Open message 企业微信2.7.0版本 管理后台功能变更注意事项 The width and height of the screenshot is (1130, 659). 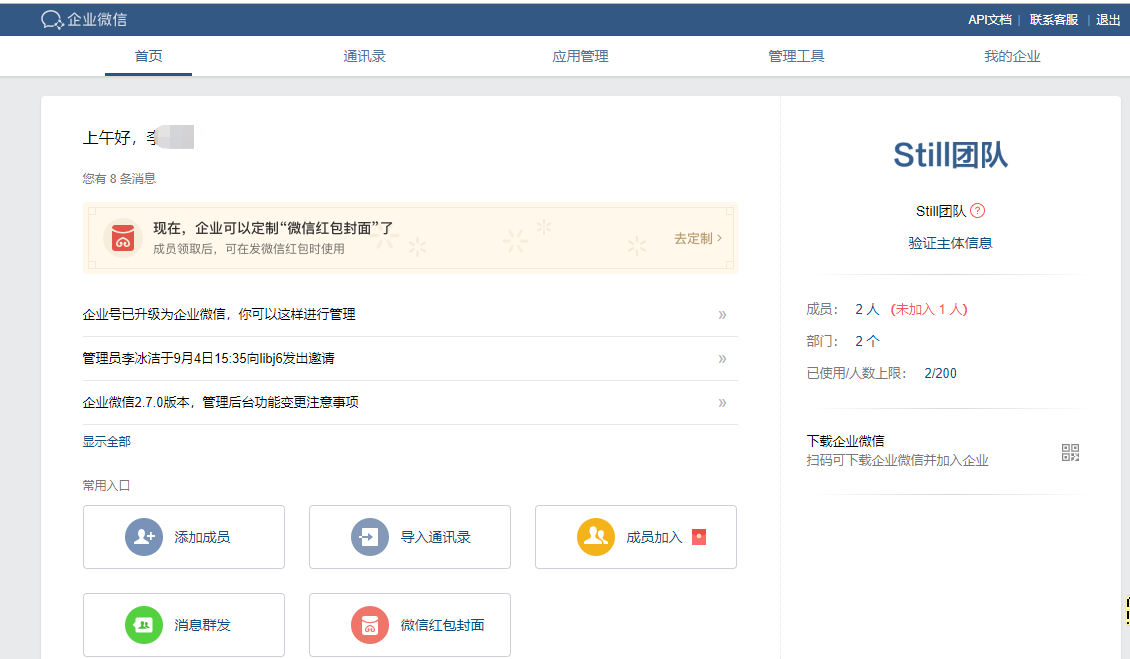[x=221, y=402]
